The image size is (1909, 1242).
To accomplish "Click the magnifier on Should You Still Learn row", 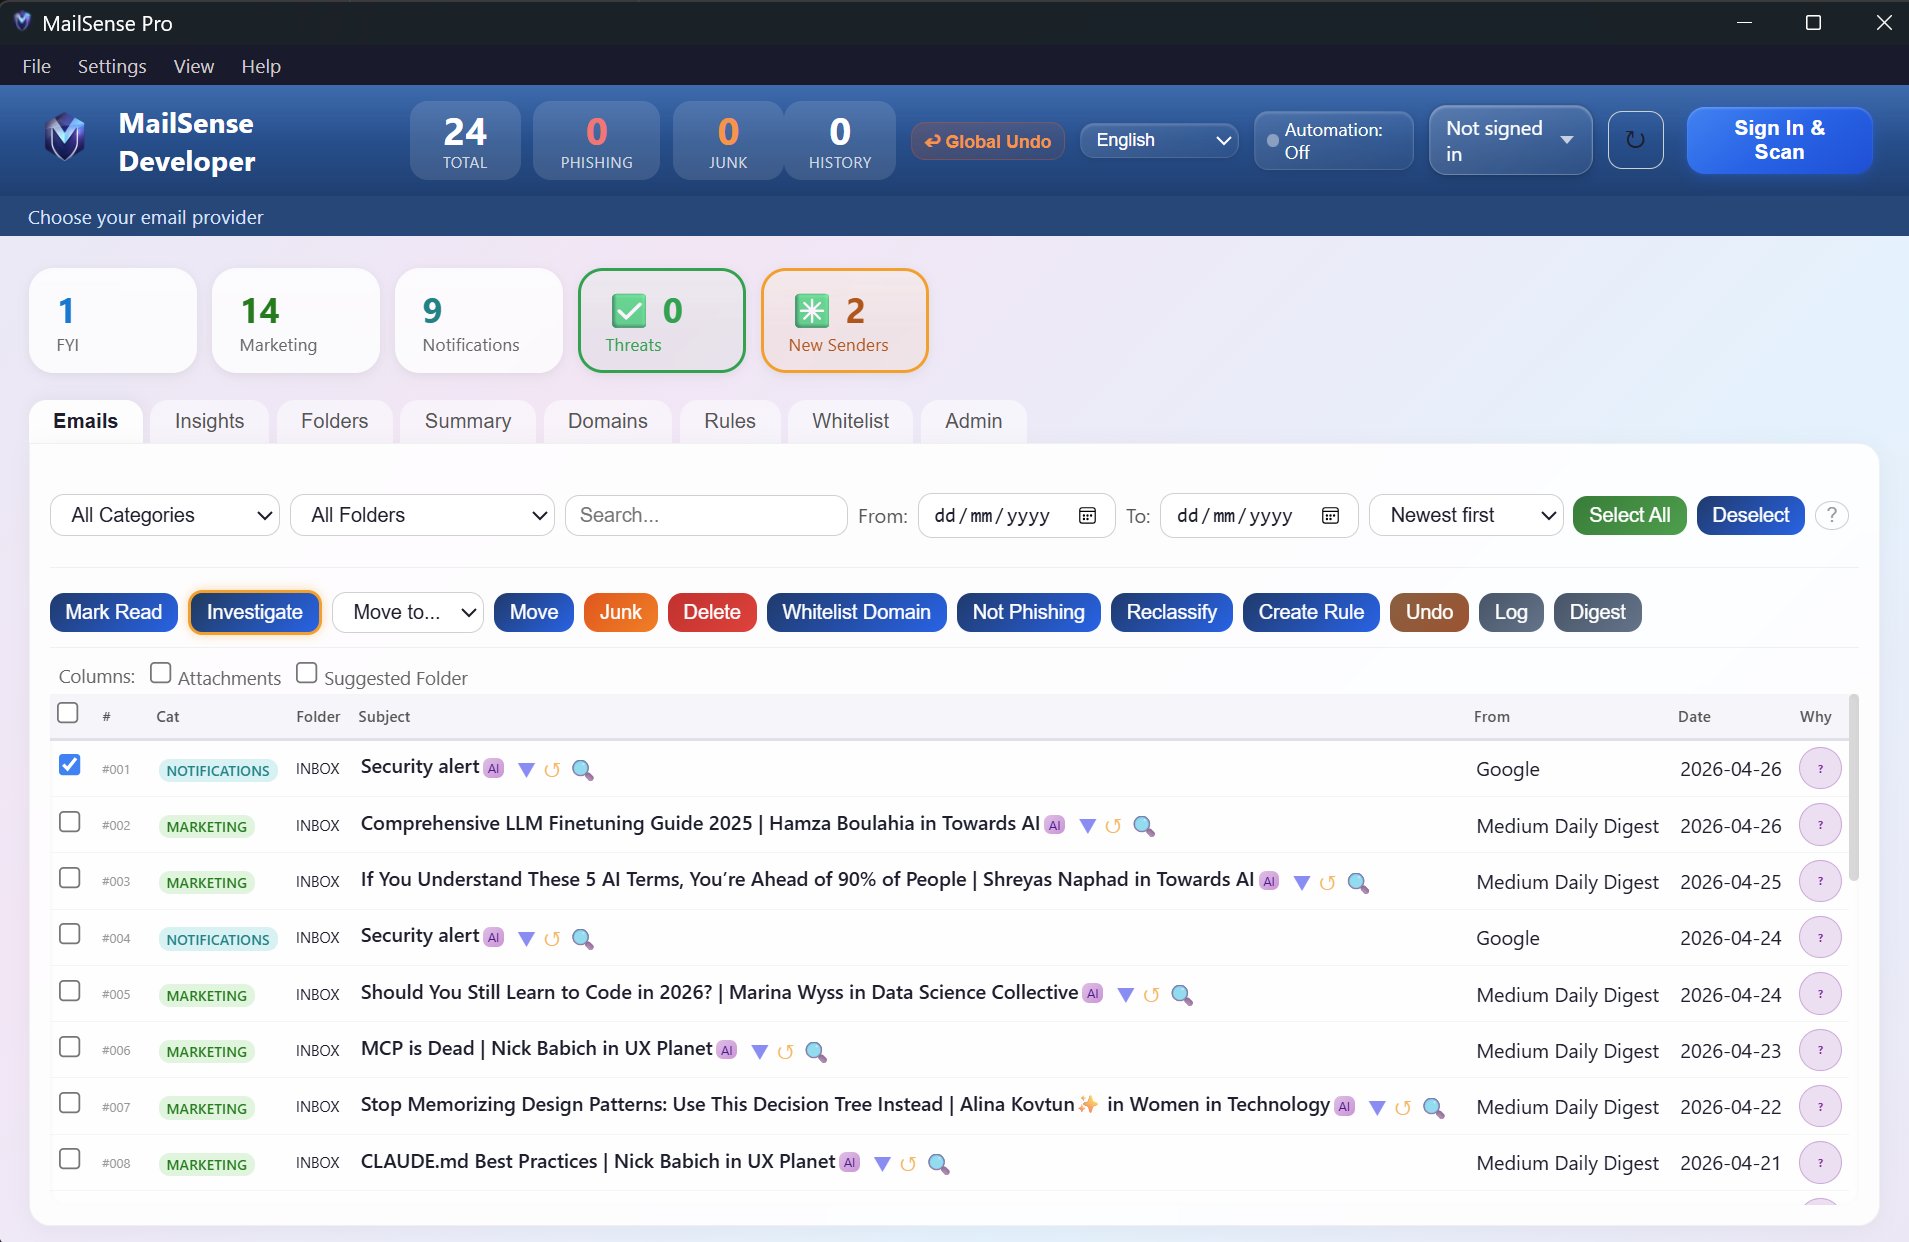I will pyautogui.click(x=1181, y=995).
